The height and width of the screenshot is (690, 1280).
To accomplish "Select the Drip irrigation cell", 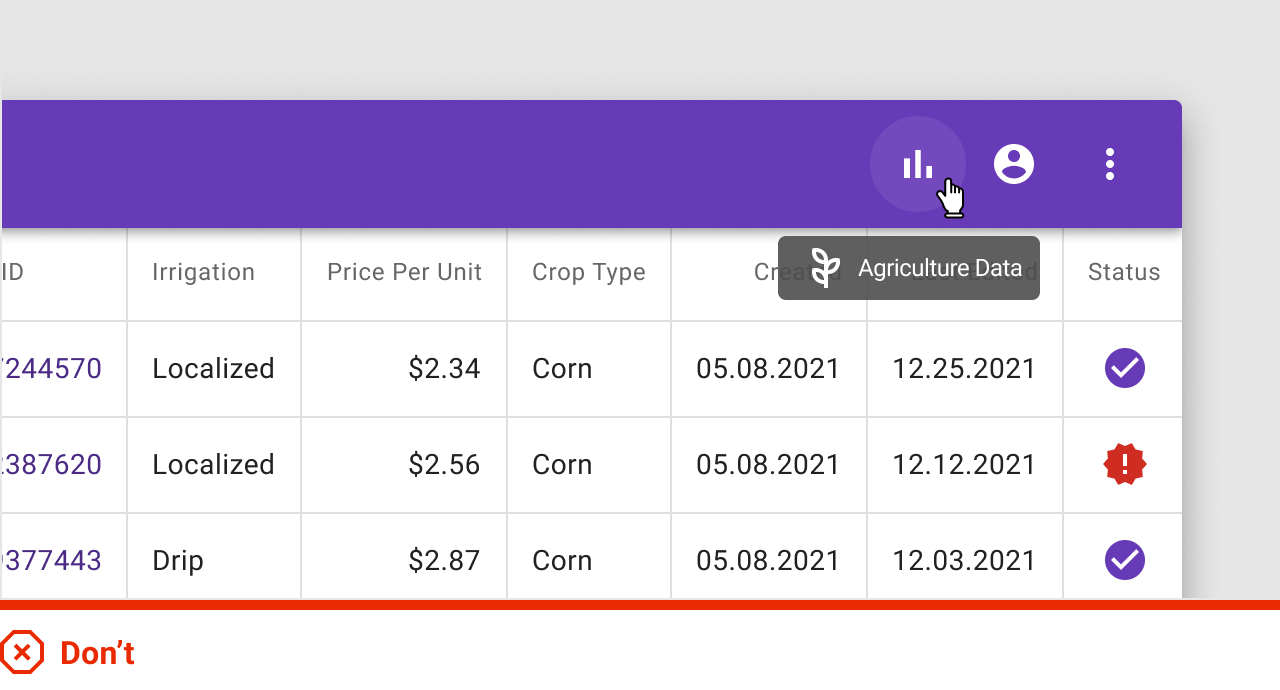I will point(178,560).
